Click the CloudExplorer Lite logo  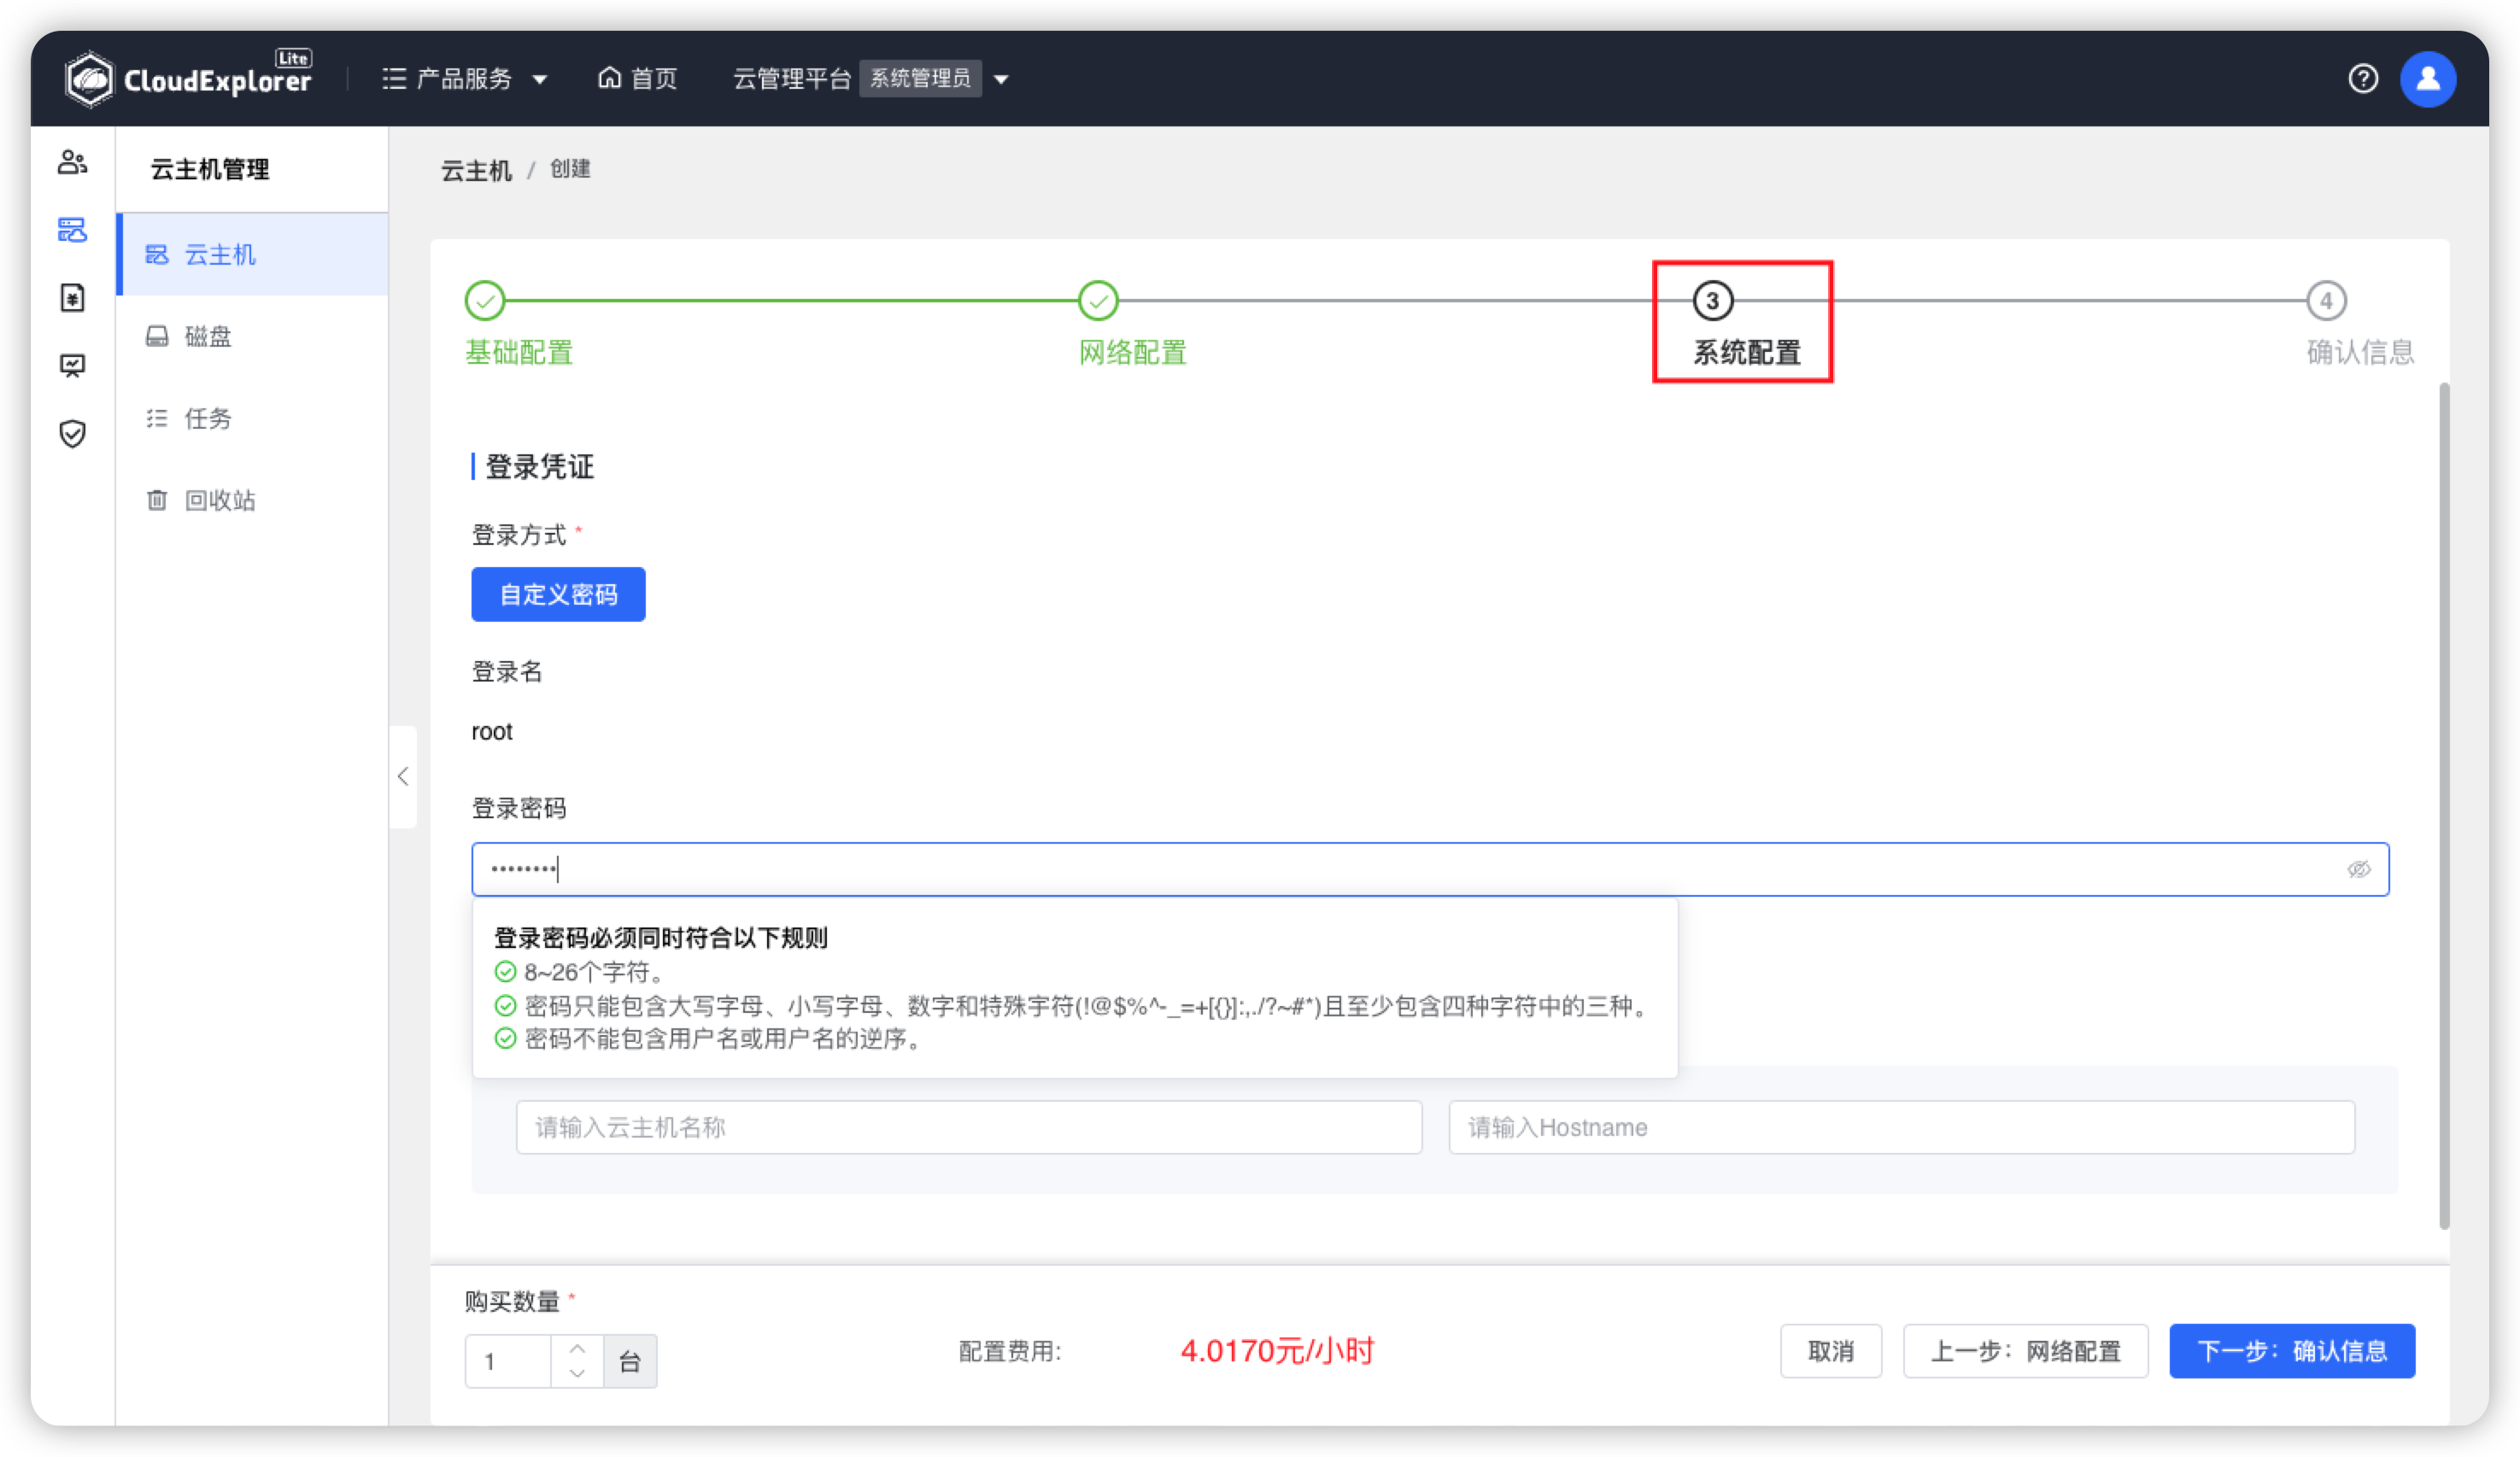187,78
